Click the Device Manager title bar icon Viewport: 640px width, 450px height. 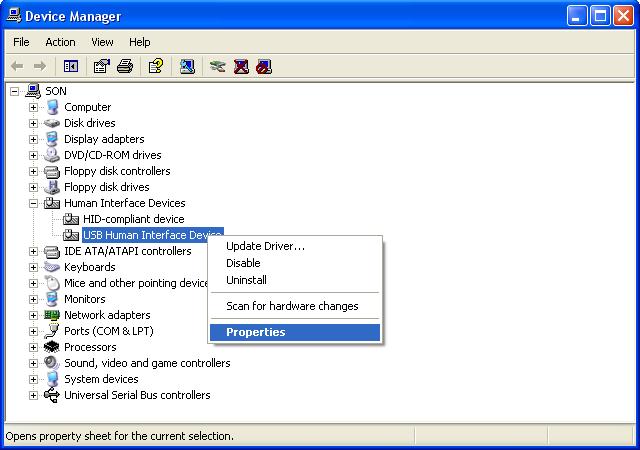tap(14, 15)
